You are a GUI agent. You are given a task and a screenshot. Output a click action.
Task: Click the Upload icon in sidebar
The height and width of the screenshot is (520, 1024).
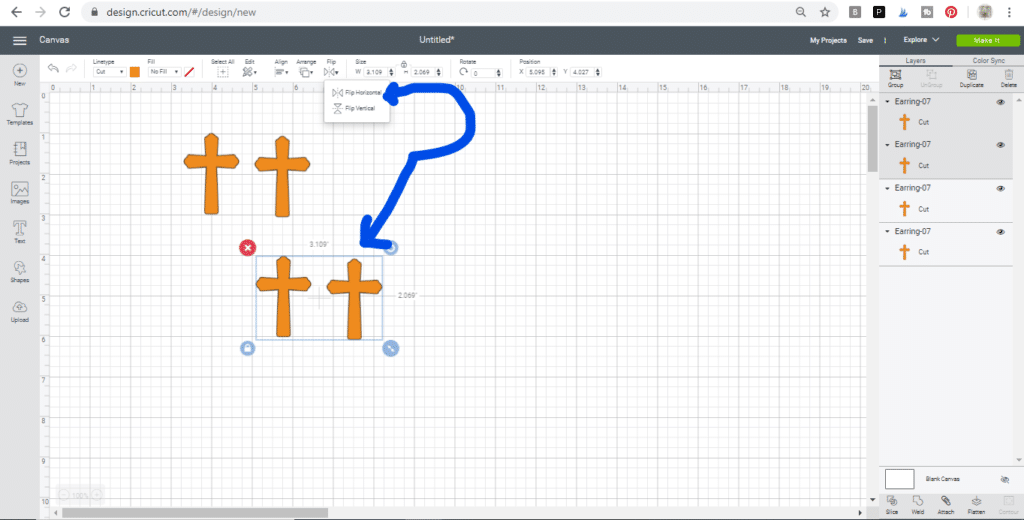click(x=19, y=310)
